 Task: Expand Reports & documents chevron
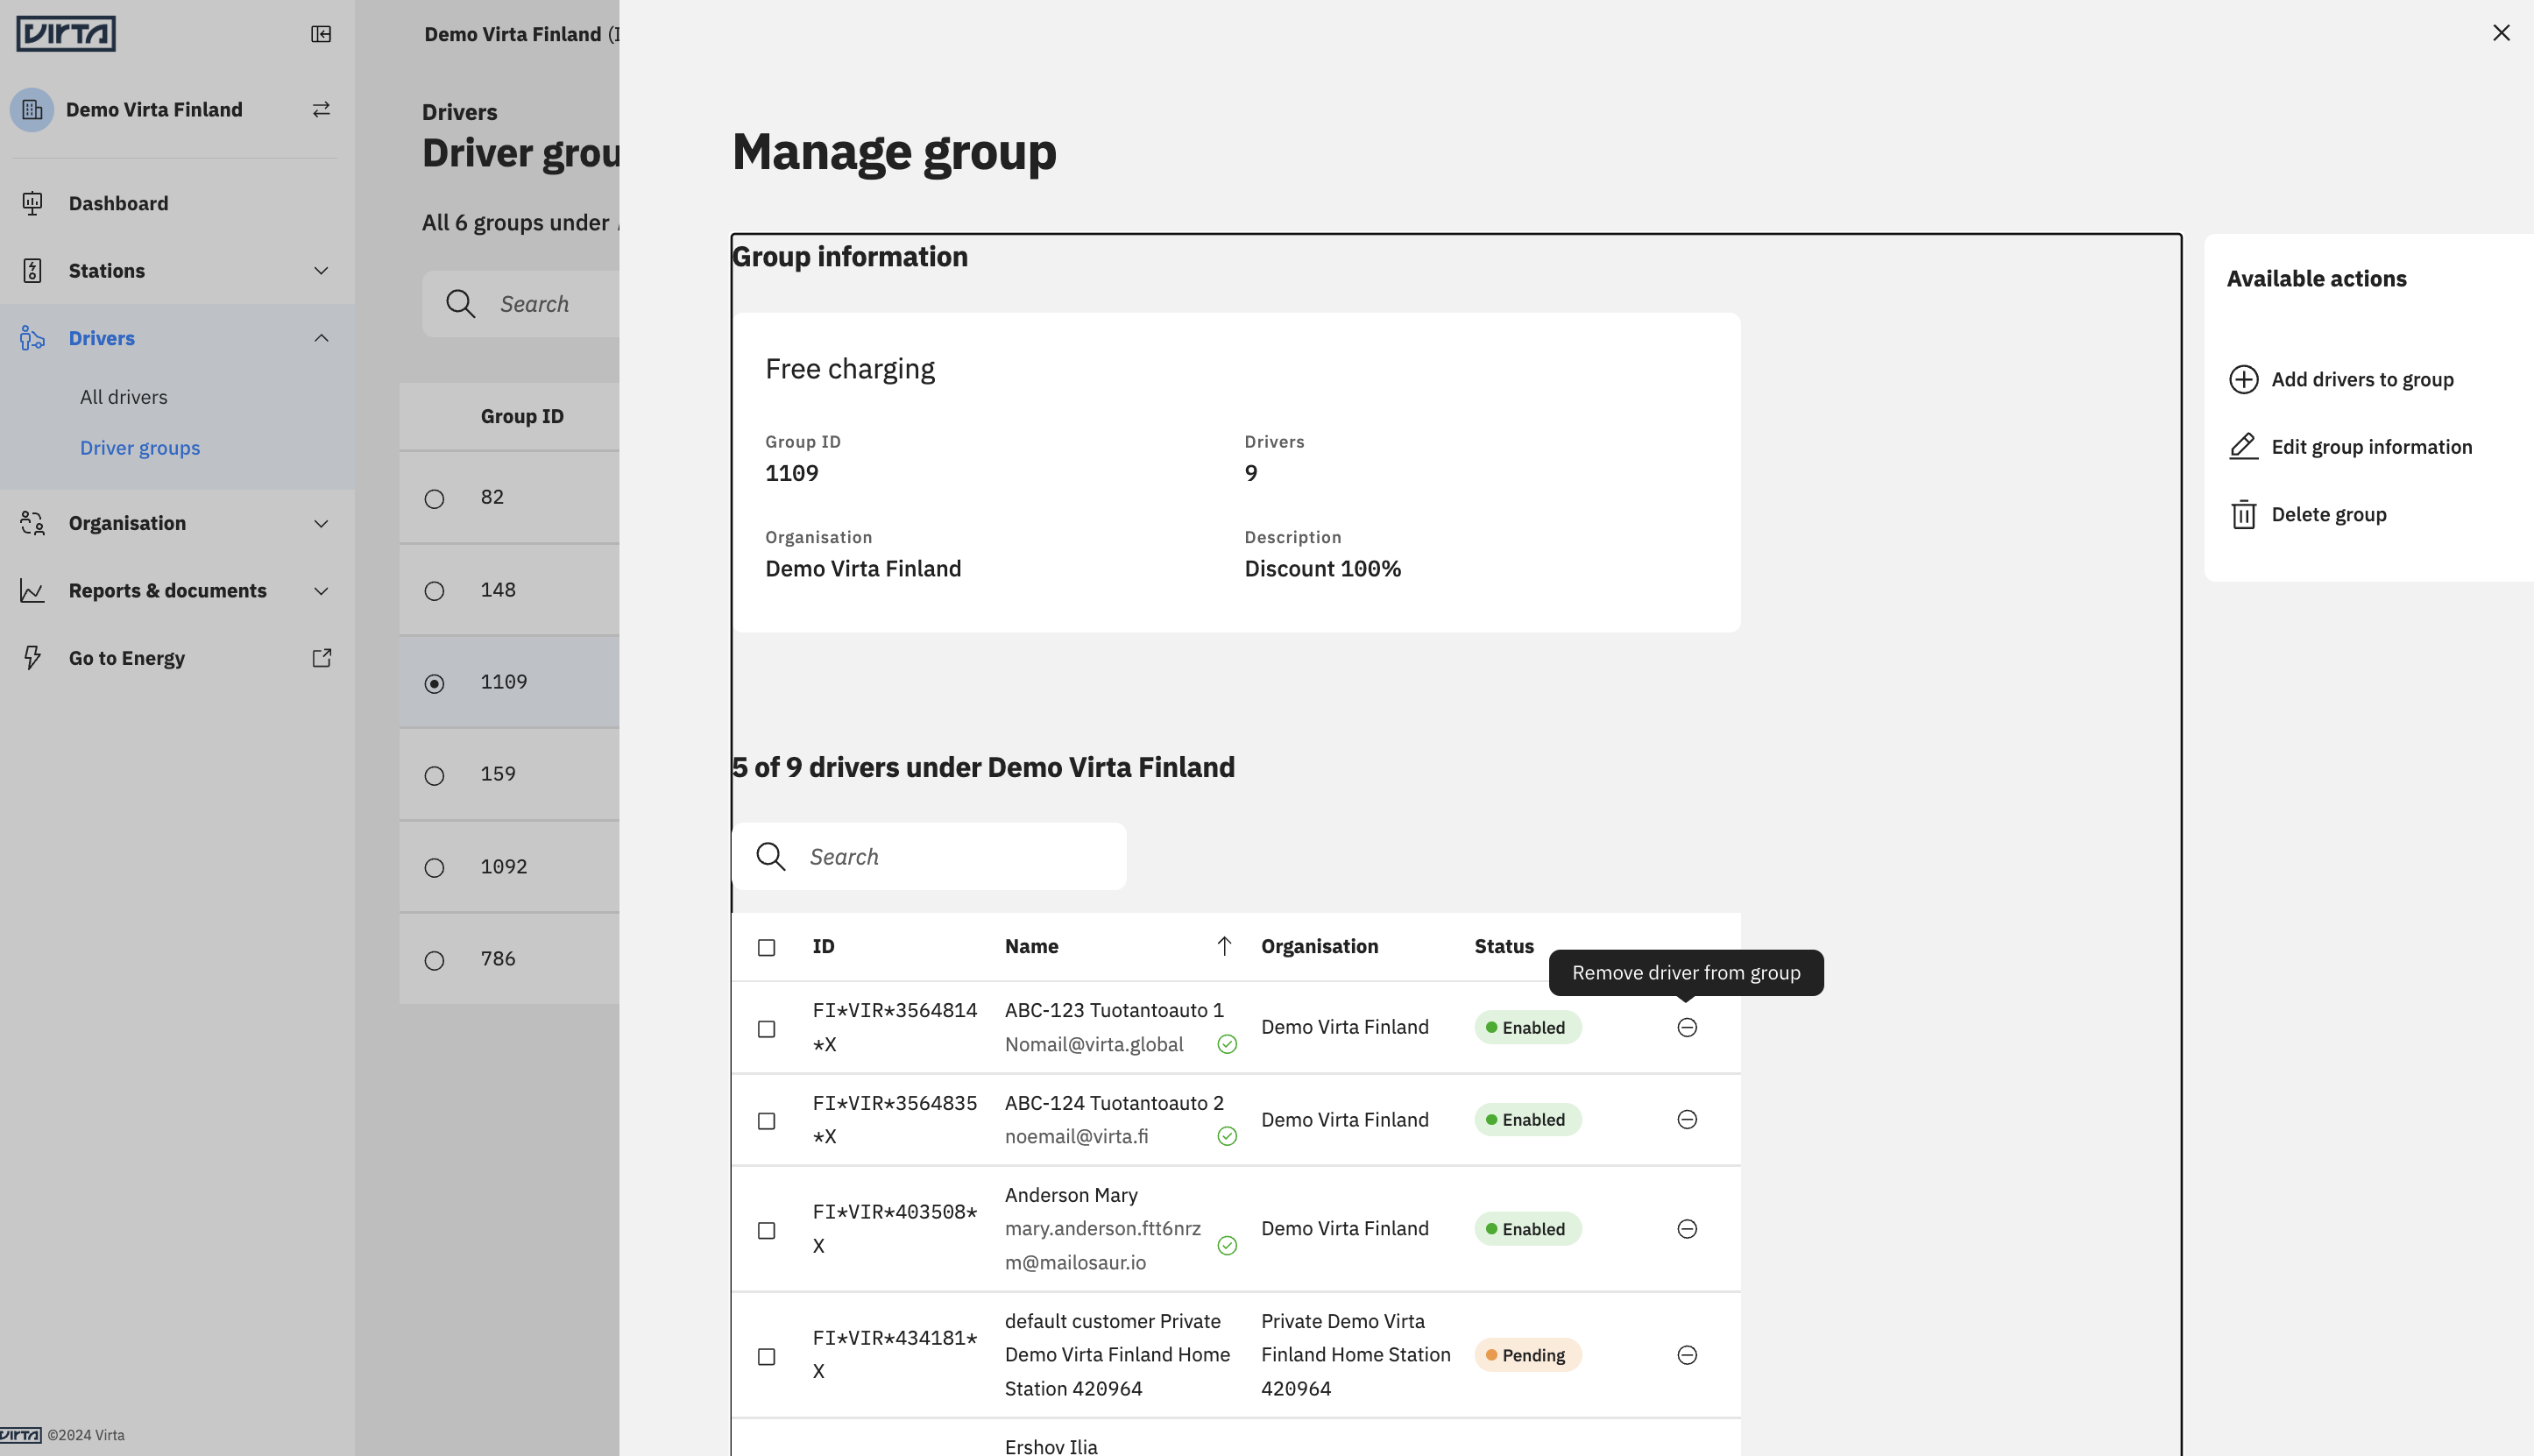tap(321, 591)
